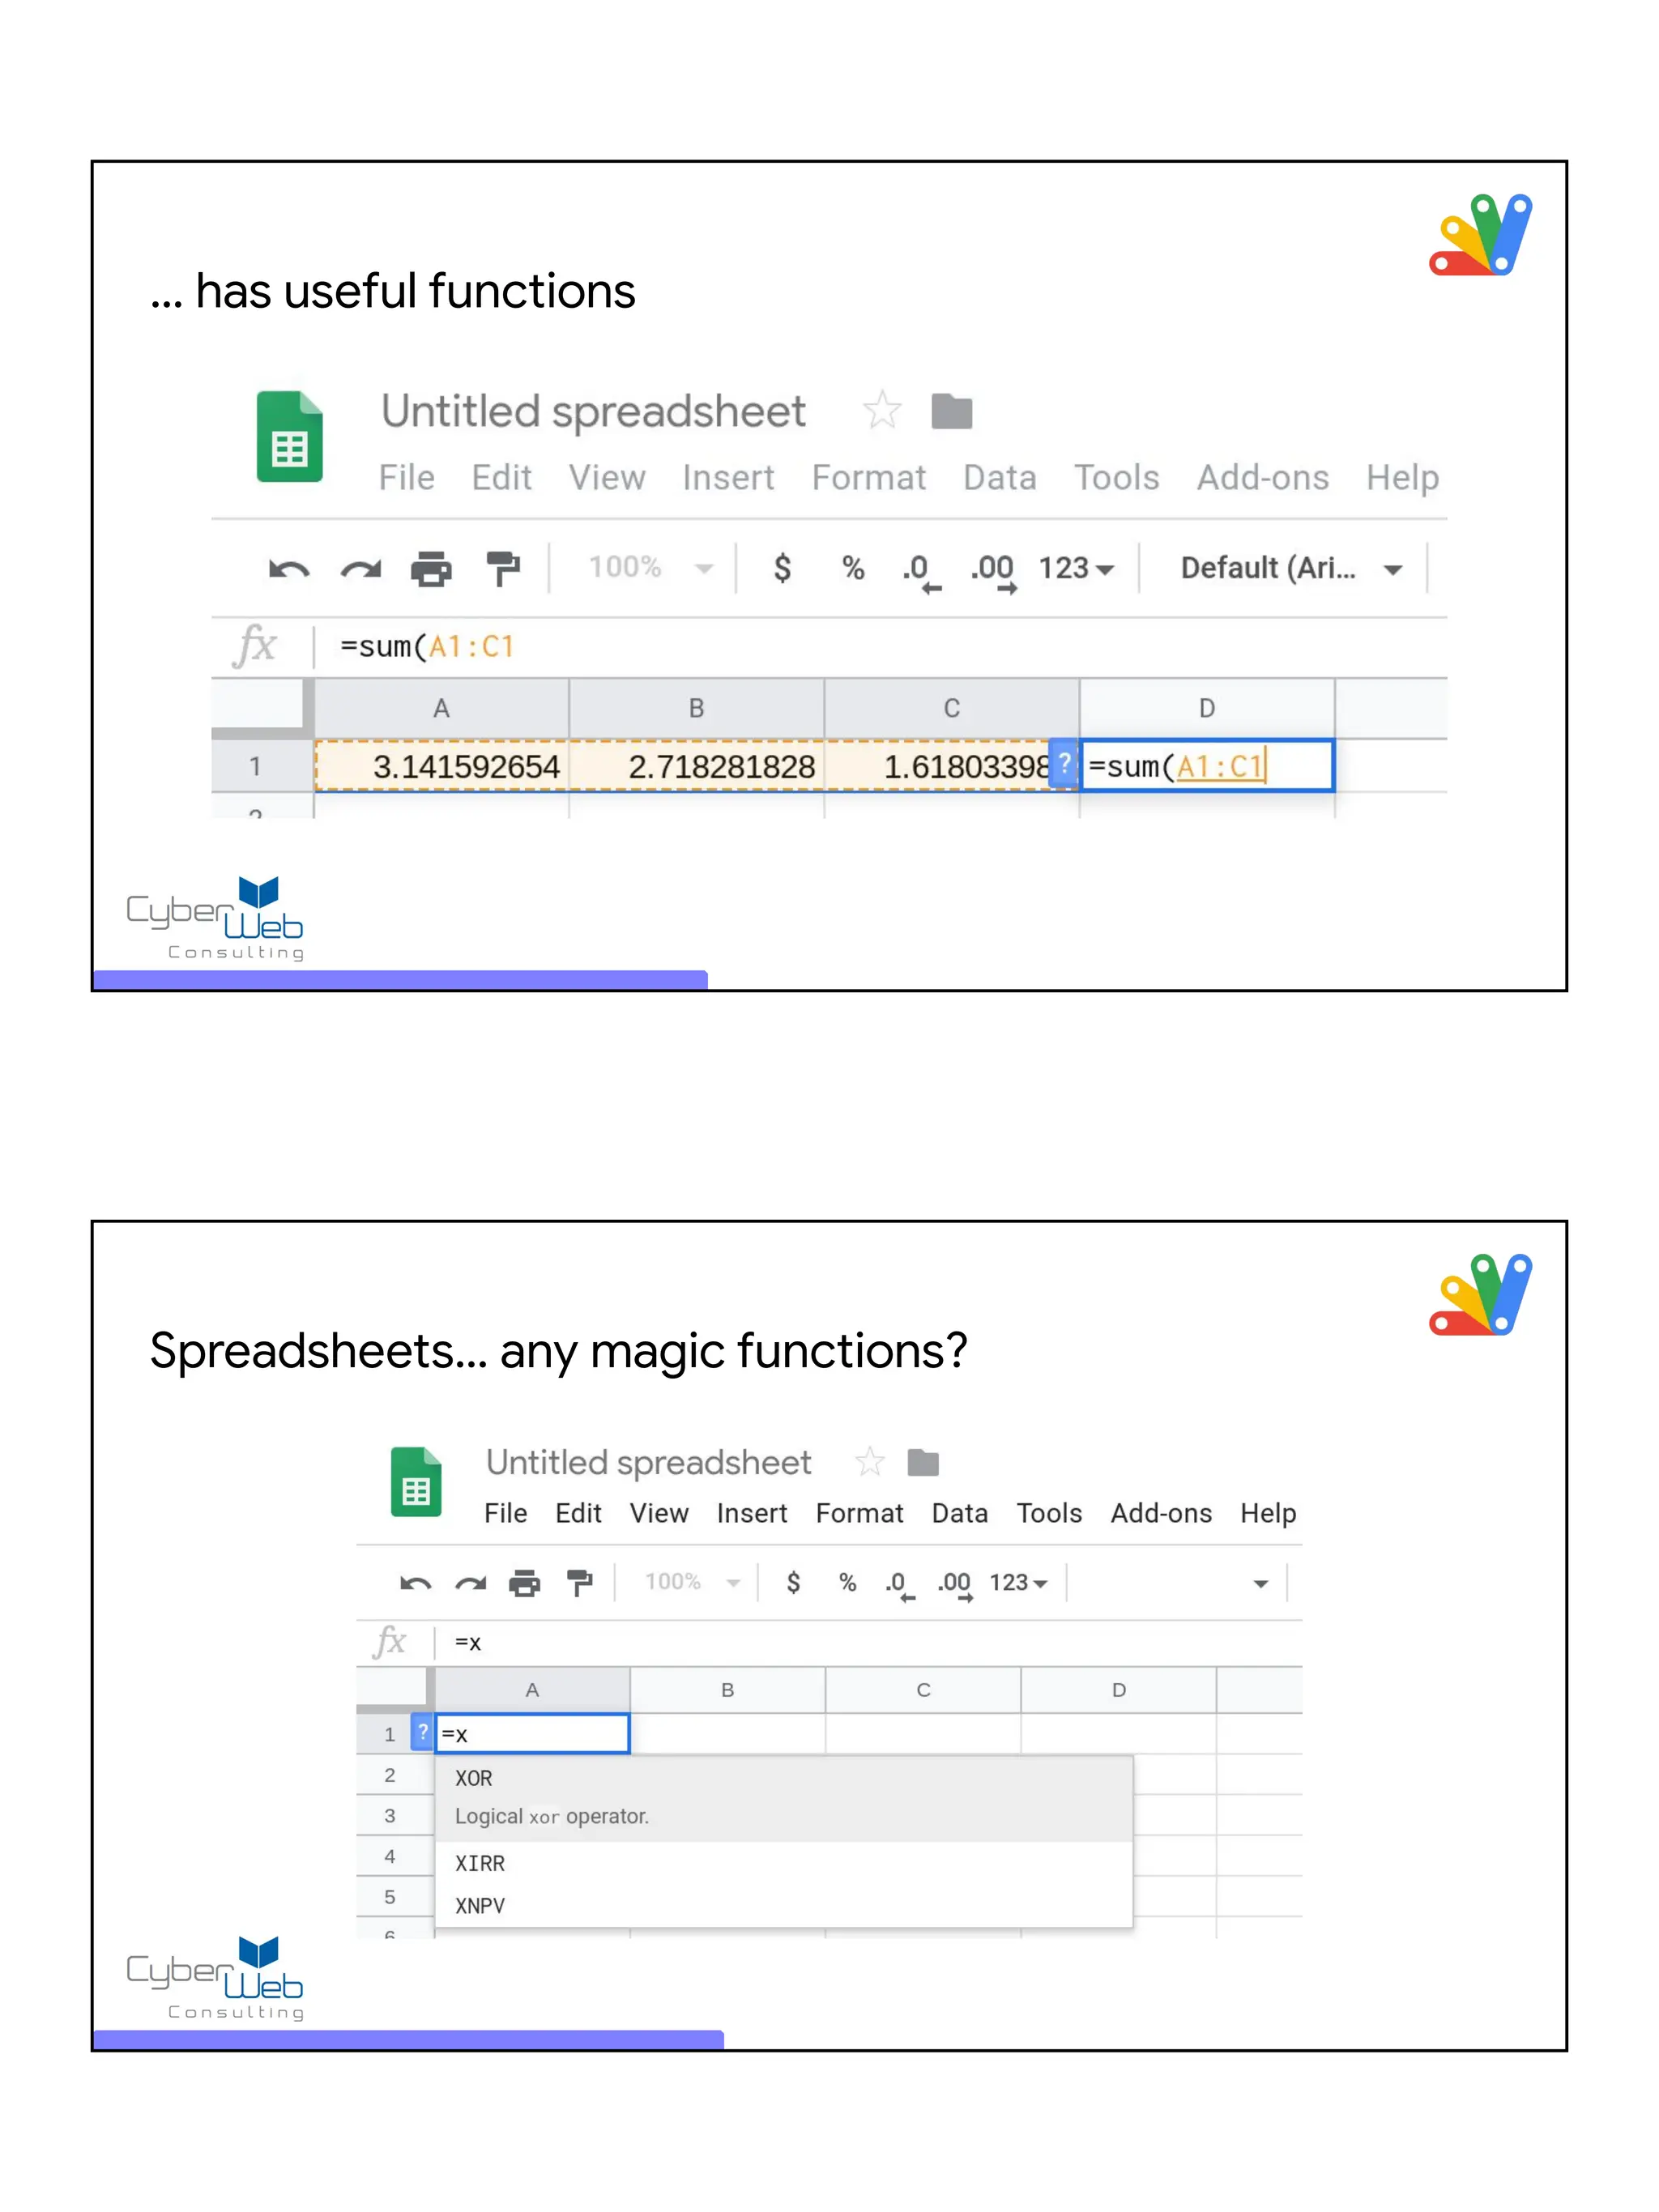The image size is (1659, 2212).
Task: Decrease decimal places in the bottom slide toolbar
Action: [x=900, y=1586]
